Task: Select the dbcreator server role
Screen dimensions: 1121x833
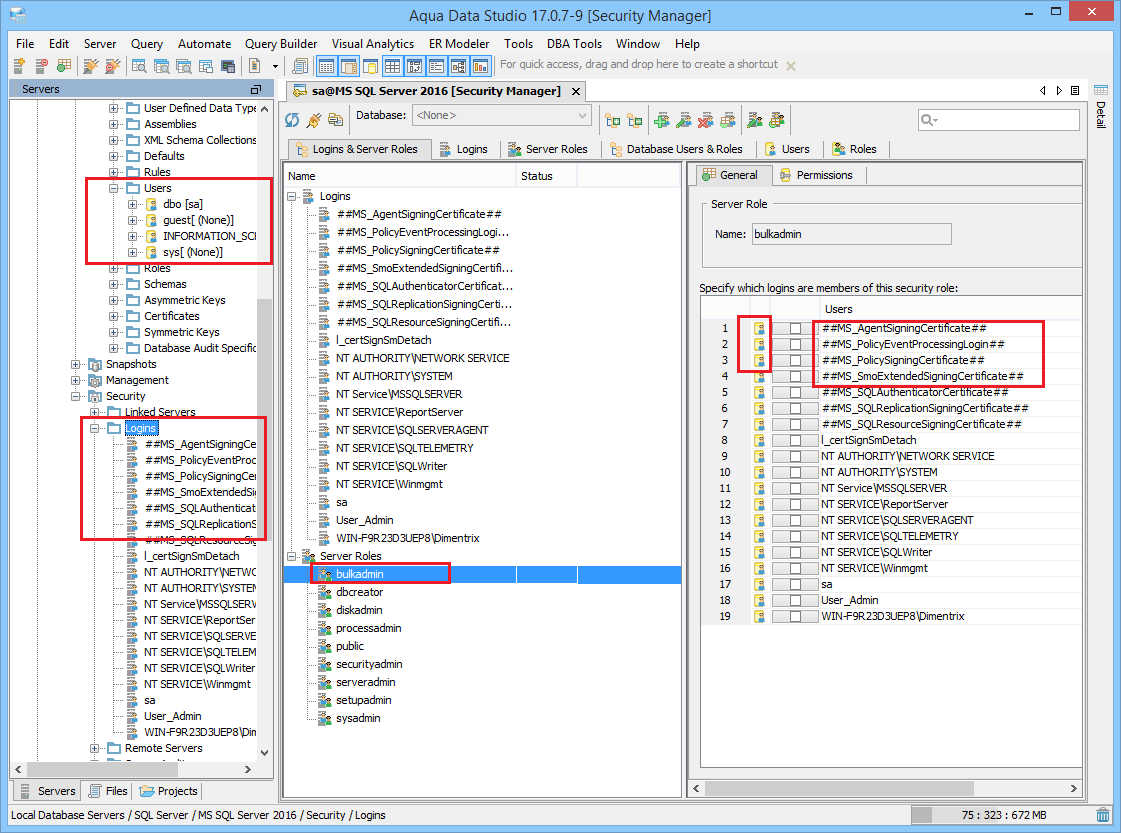Action: [x=360, y=592]
